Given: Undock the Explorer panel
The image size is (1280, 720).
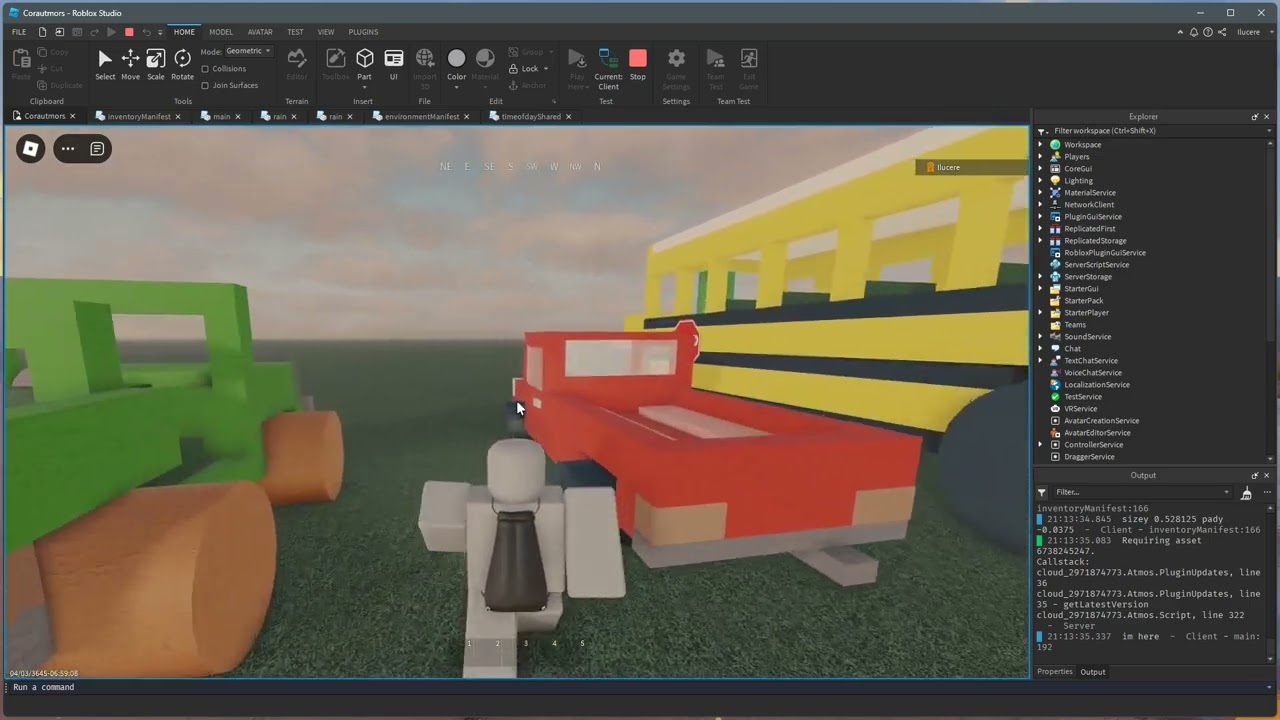Looking at the screenshot, I should (1254, 117).
